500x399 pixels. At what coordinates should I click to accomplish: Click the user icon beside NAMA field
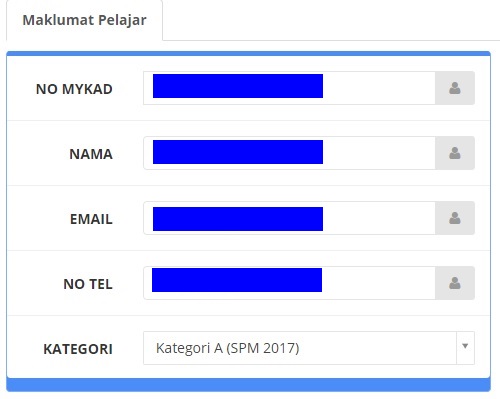click(x=455, y=153)
